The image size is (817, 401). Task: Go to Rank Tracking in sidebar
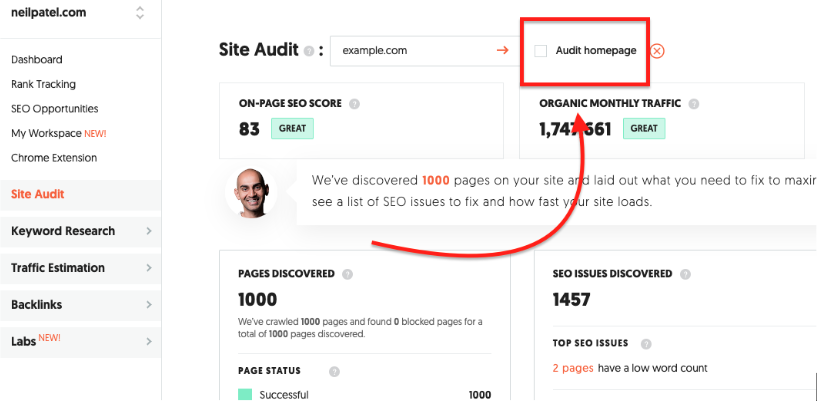[x=43, y=84]
